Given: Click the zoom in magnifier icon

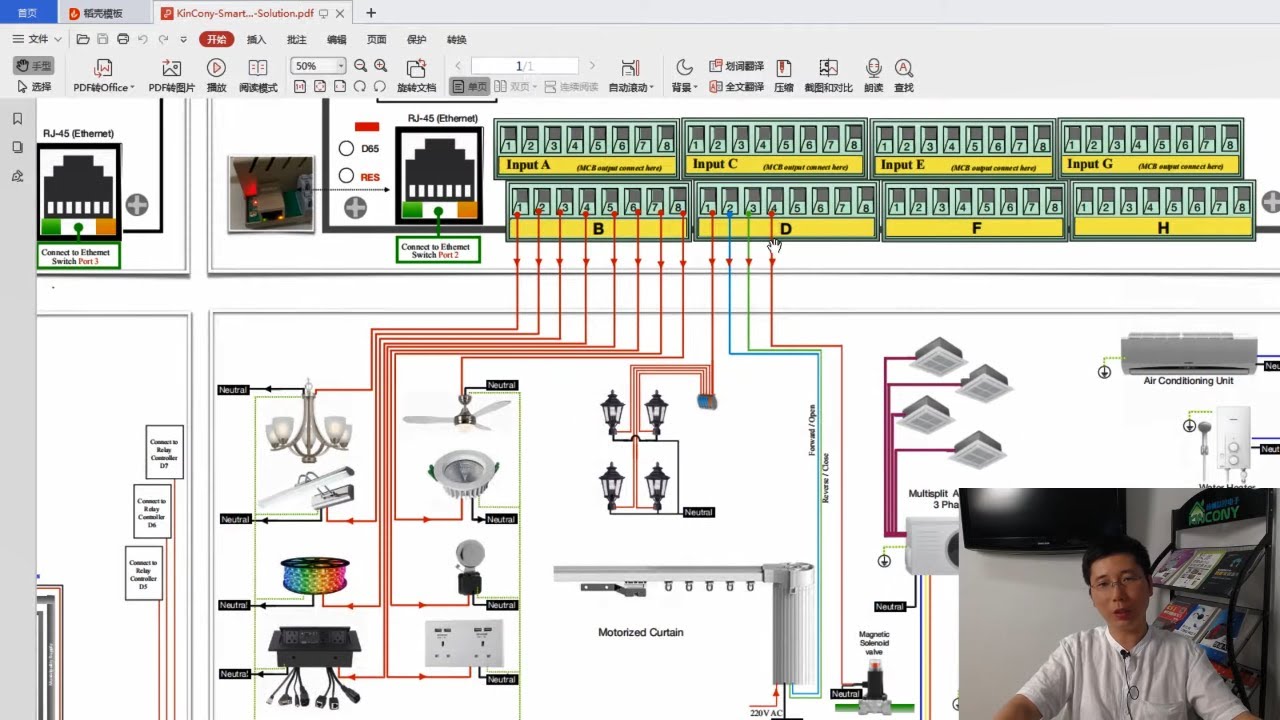Looking at the screenshot, I should pos(380,66).
